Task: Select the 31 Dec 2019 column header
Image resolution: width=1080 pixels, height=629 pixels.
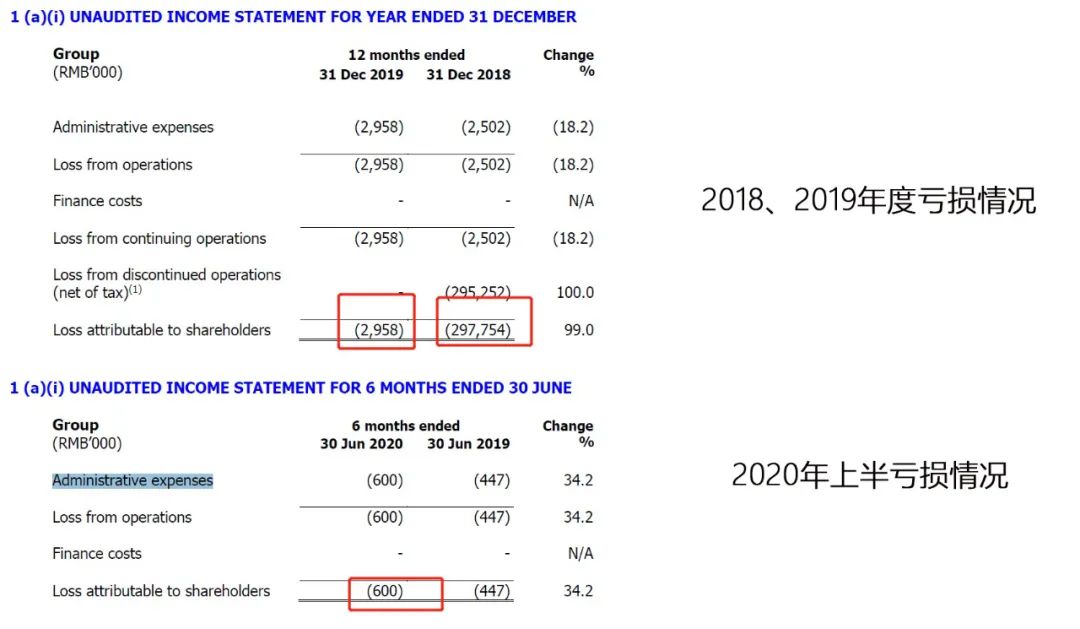Action: tap(362, 74)
